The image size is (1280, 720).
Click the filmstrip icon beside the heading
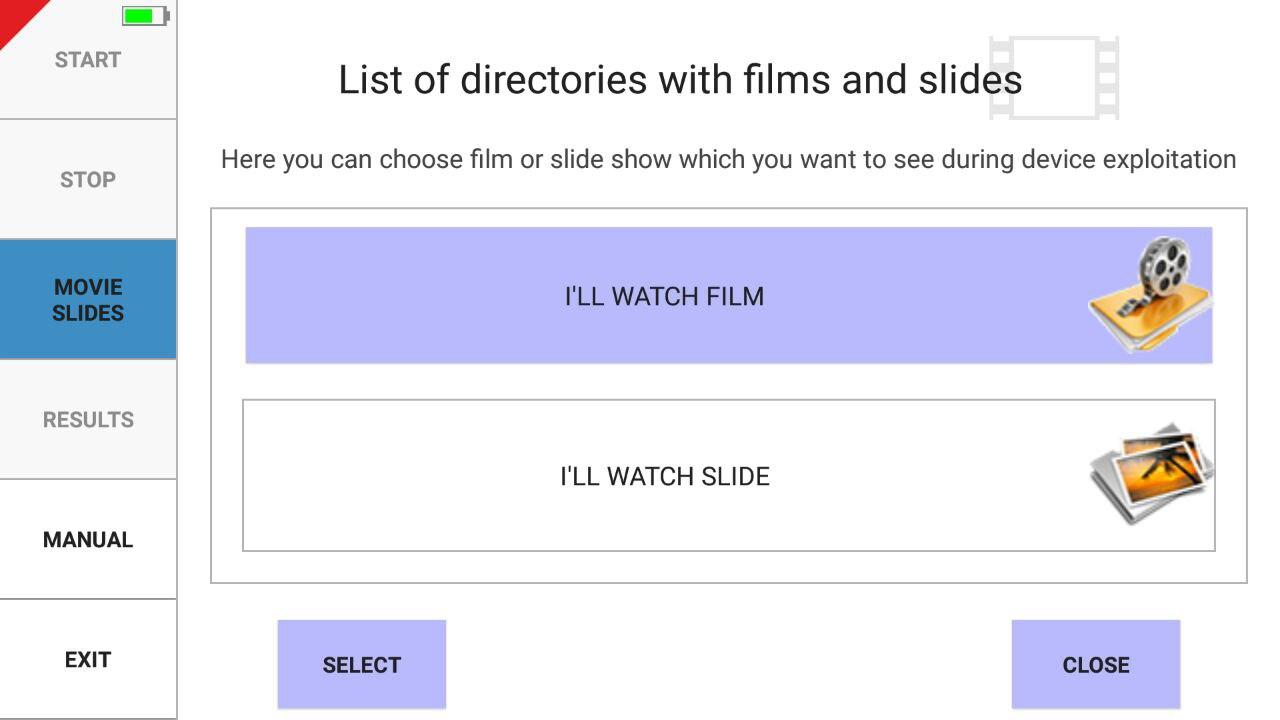click(1054, 78)
